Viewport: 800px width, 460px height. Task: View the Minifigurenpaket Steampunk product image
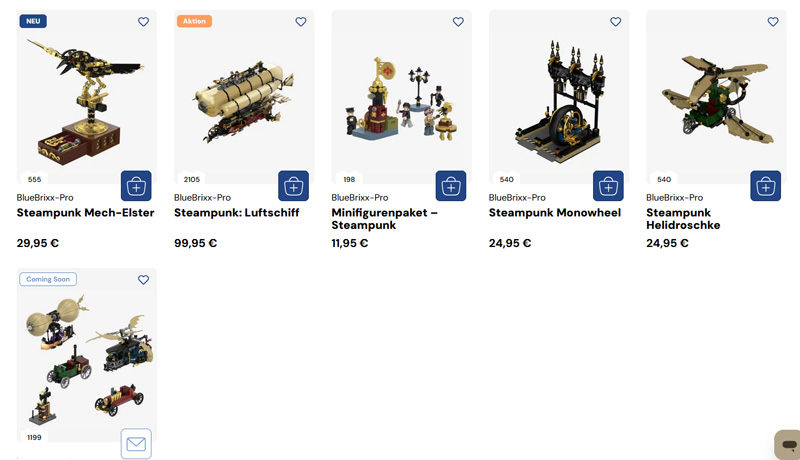(402, 97)
